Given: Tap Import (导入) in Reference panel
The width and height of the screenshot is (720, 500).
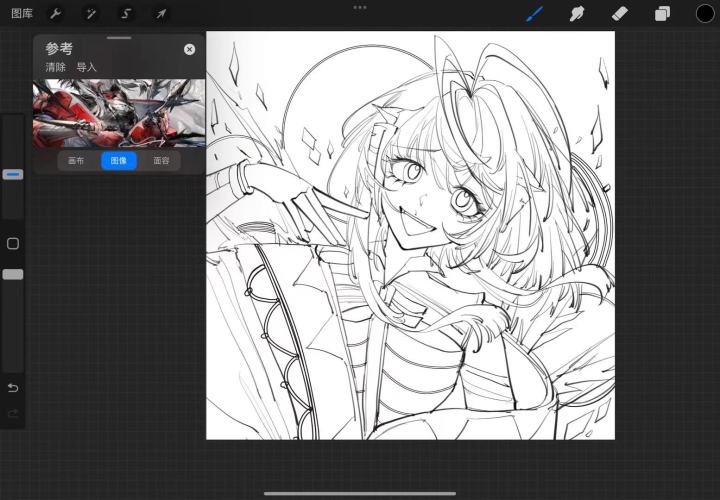Looking at the screenshot, I should pos(86,67).
